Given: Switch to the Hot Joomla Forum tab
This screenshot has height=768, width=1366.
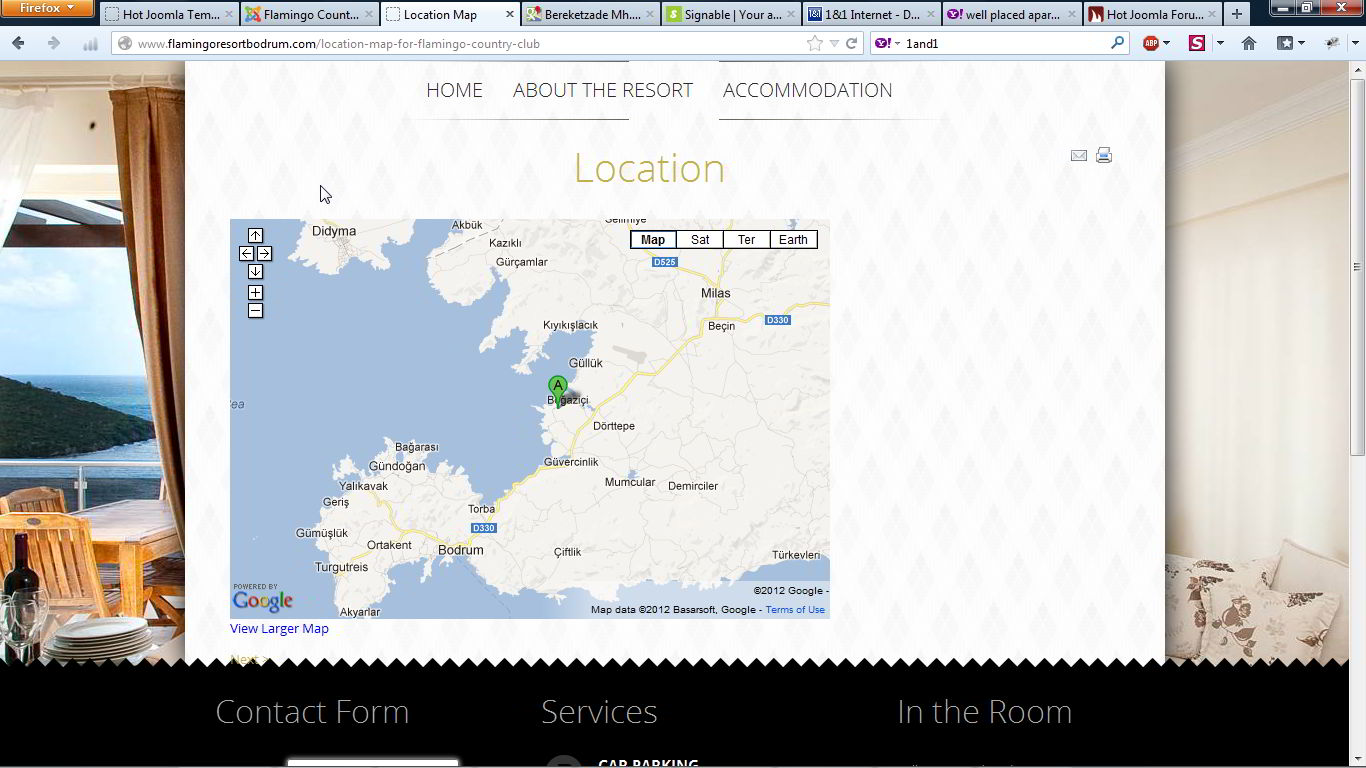Looking at the screenshot, I should [x=1153, y=15].
